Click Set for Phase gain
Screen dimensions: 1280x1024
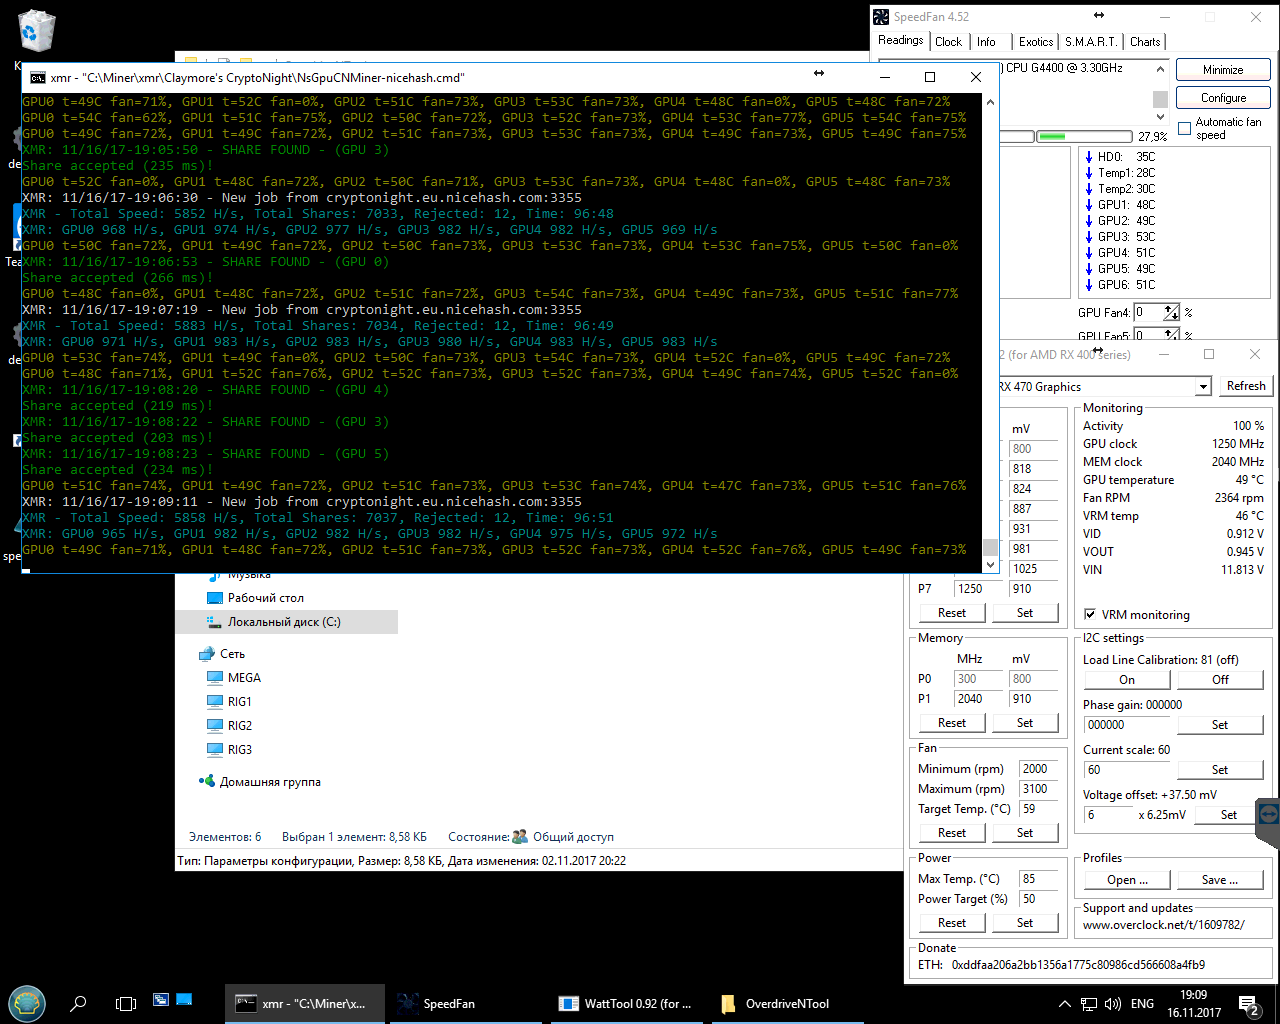pyautogui.click(x=1220, y=725)
